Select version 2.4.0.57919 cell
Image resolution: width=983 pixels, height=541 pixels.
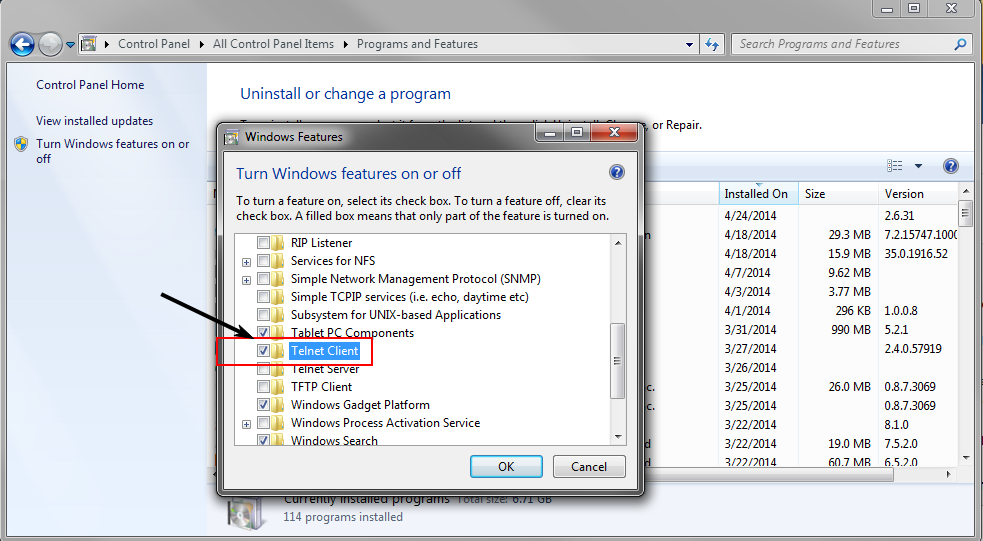pyautogui.click(x=913, y=349)
